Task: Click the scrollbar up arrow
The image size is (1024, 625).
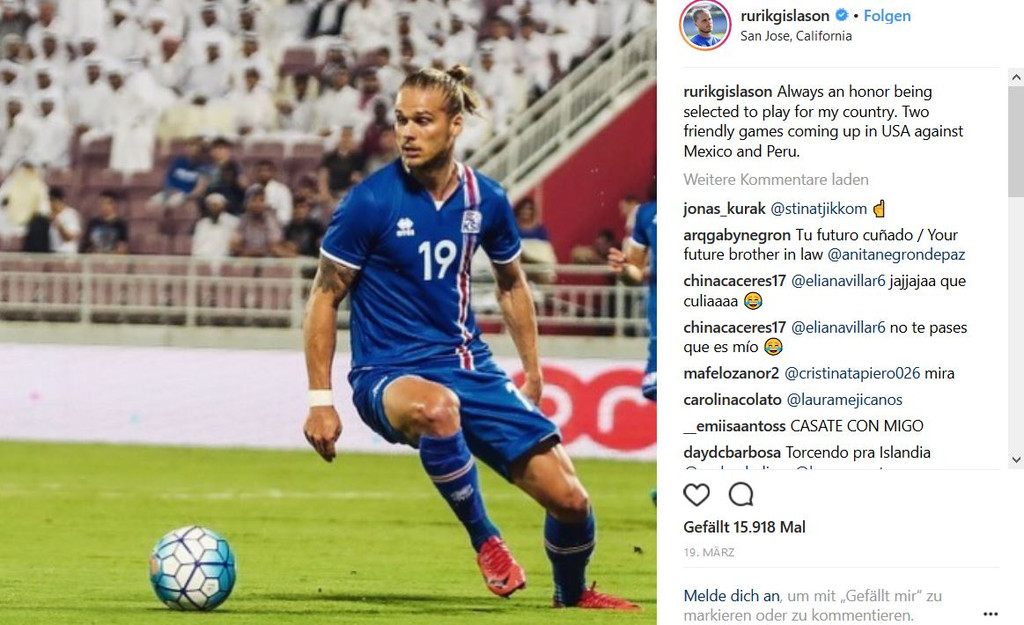Action: pyautogui.click(x=1016, y=77)
